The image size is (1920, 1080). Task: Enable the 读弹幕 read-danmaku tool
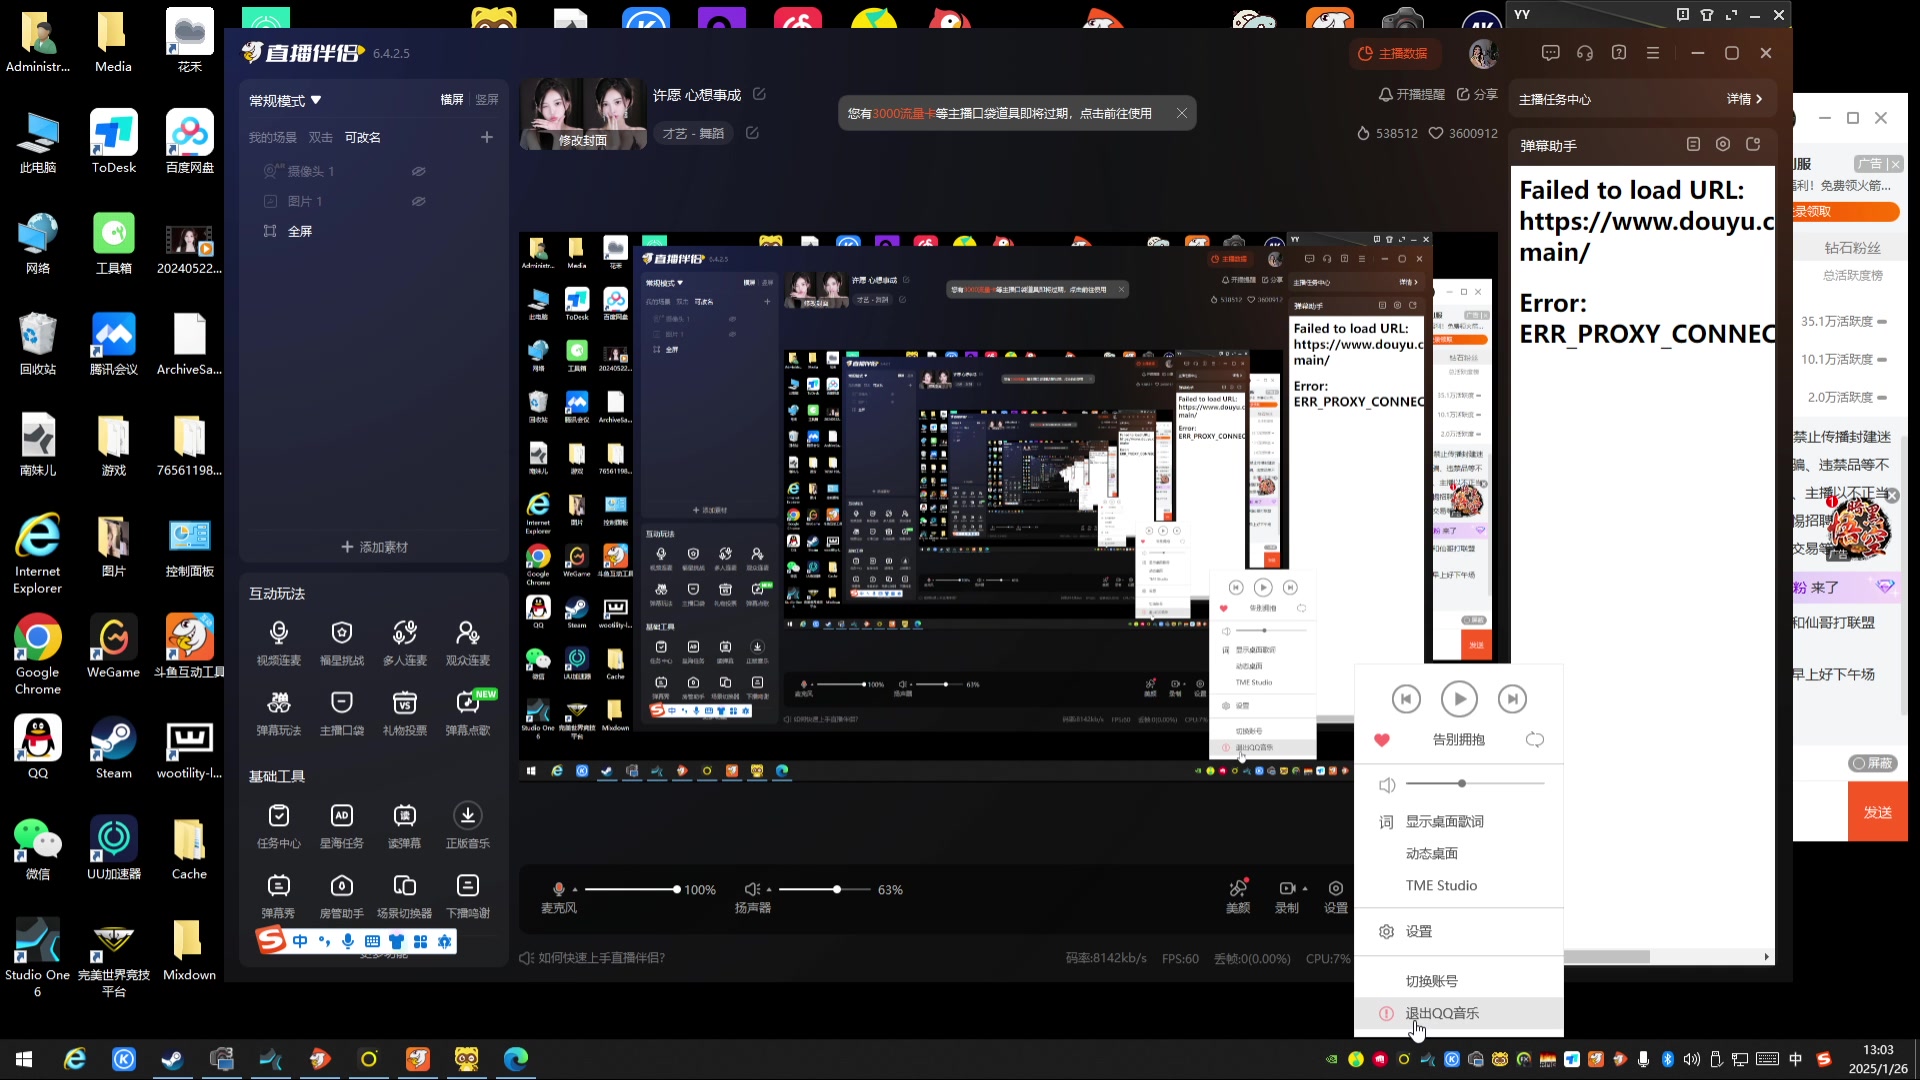[x=405, y=825]
